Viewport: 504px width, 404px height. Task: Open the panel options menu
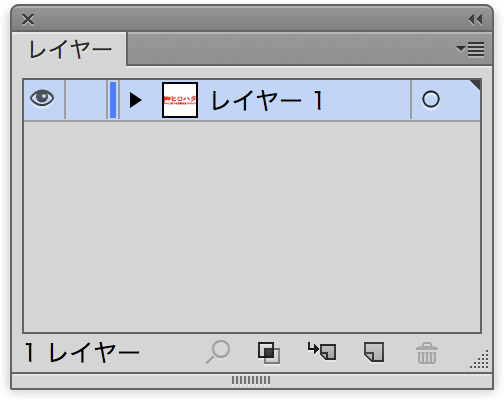471,49
